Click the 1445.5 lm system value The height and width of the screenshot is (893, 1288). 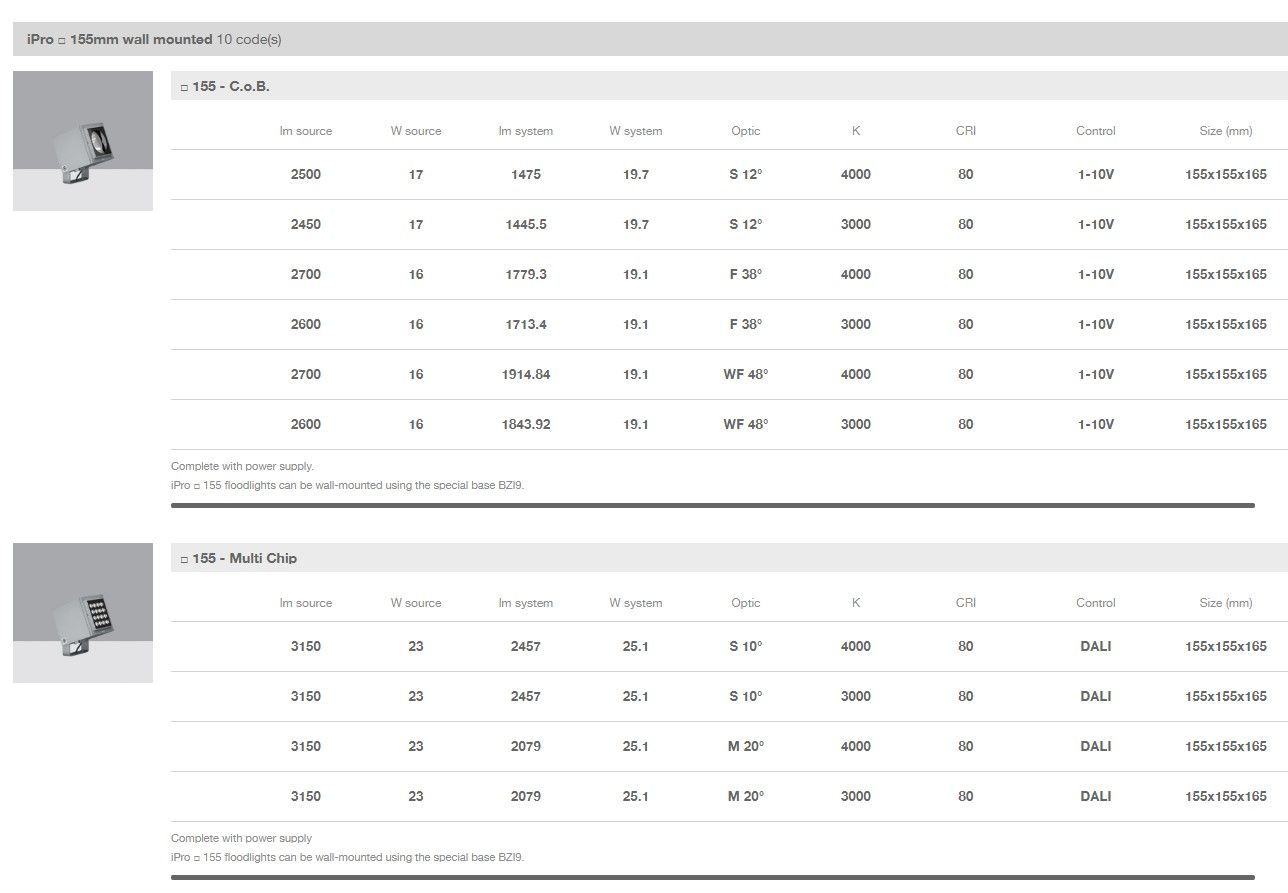[x=526, y=224]
